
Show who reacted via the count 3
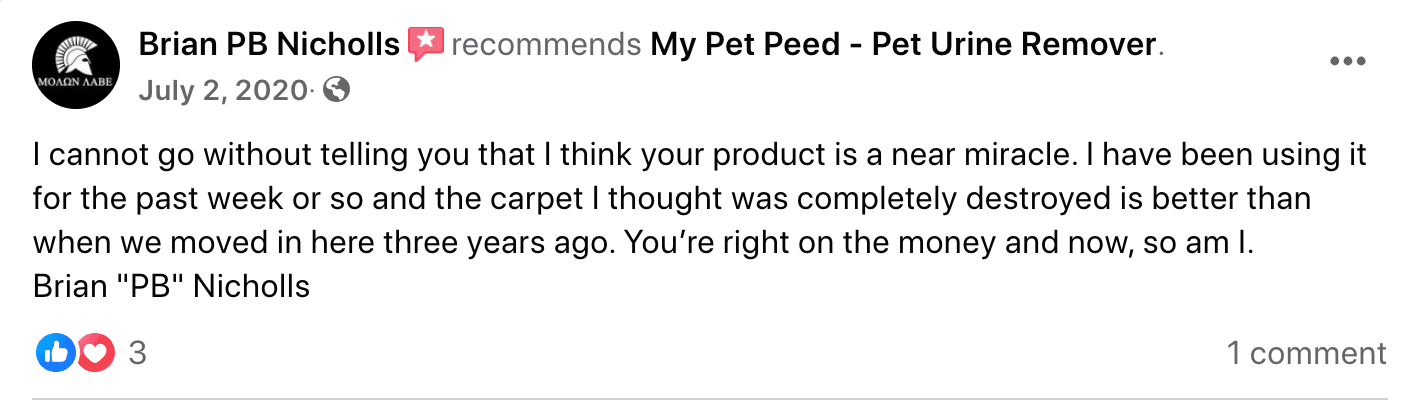138,353
